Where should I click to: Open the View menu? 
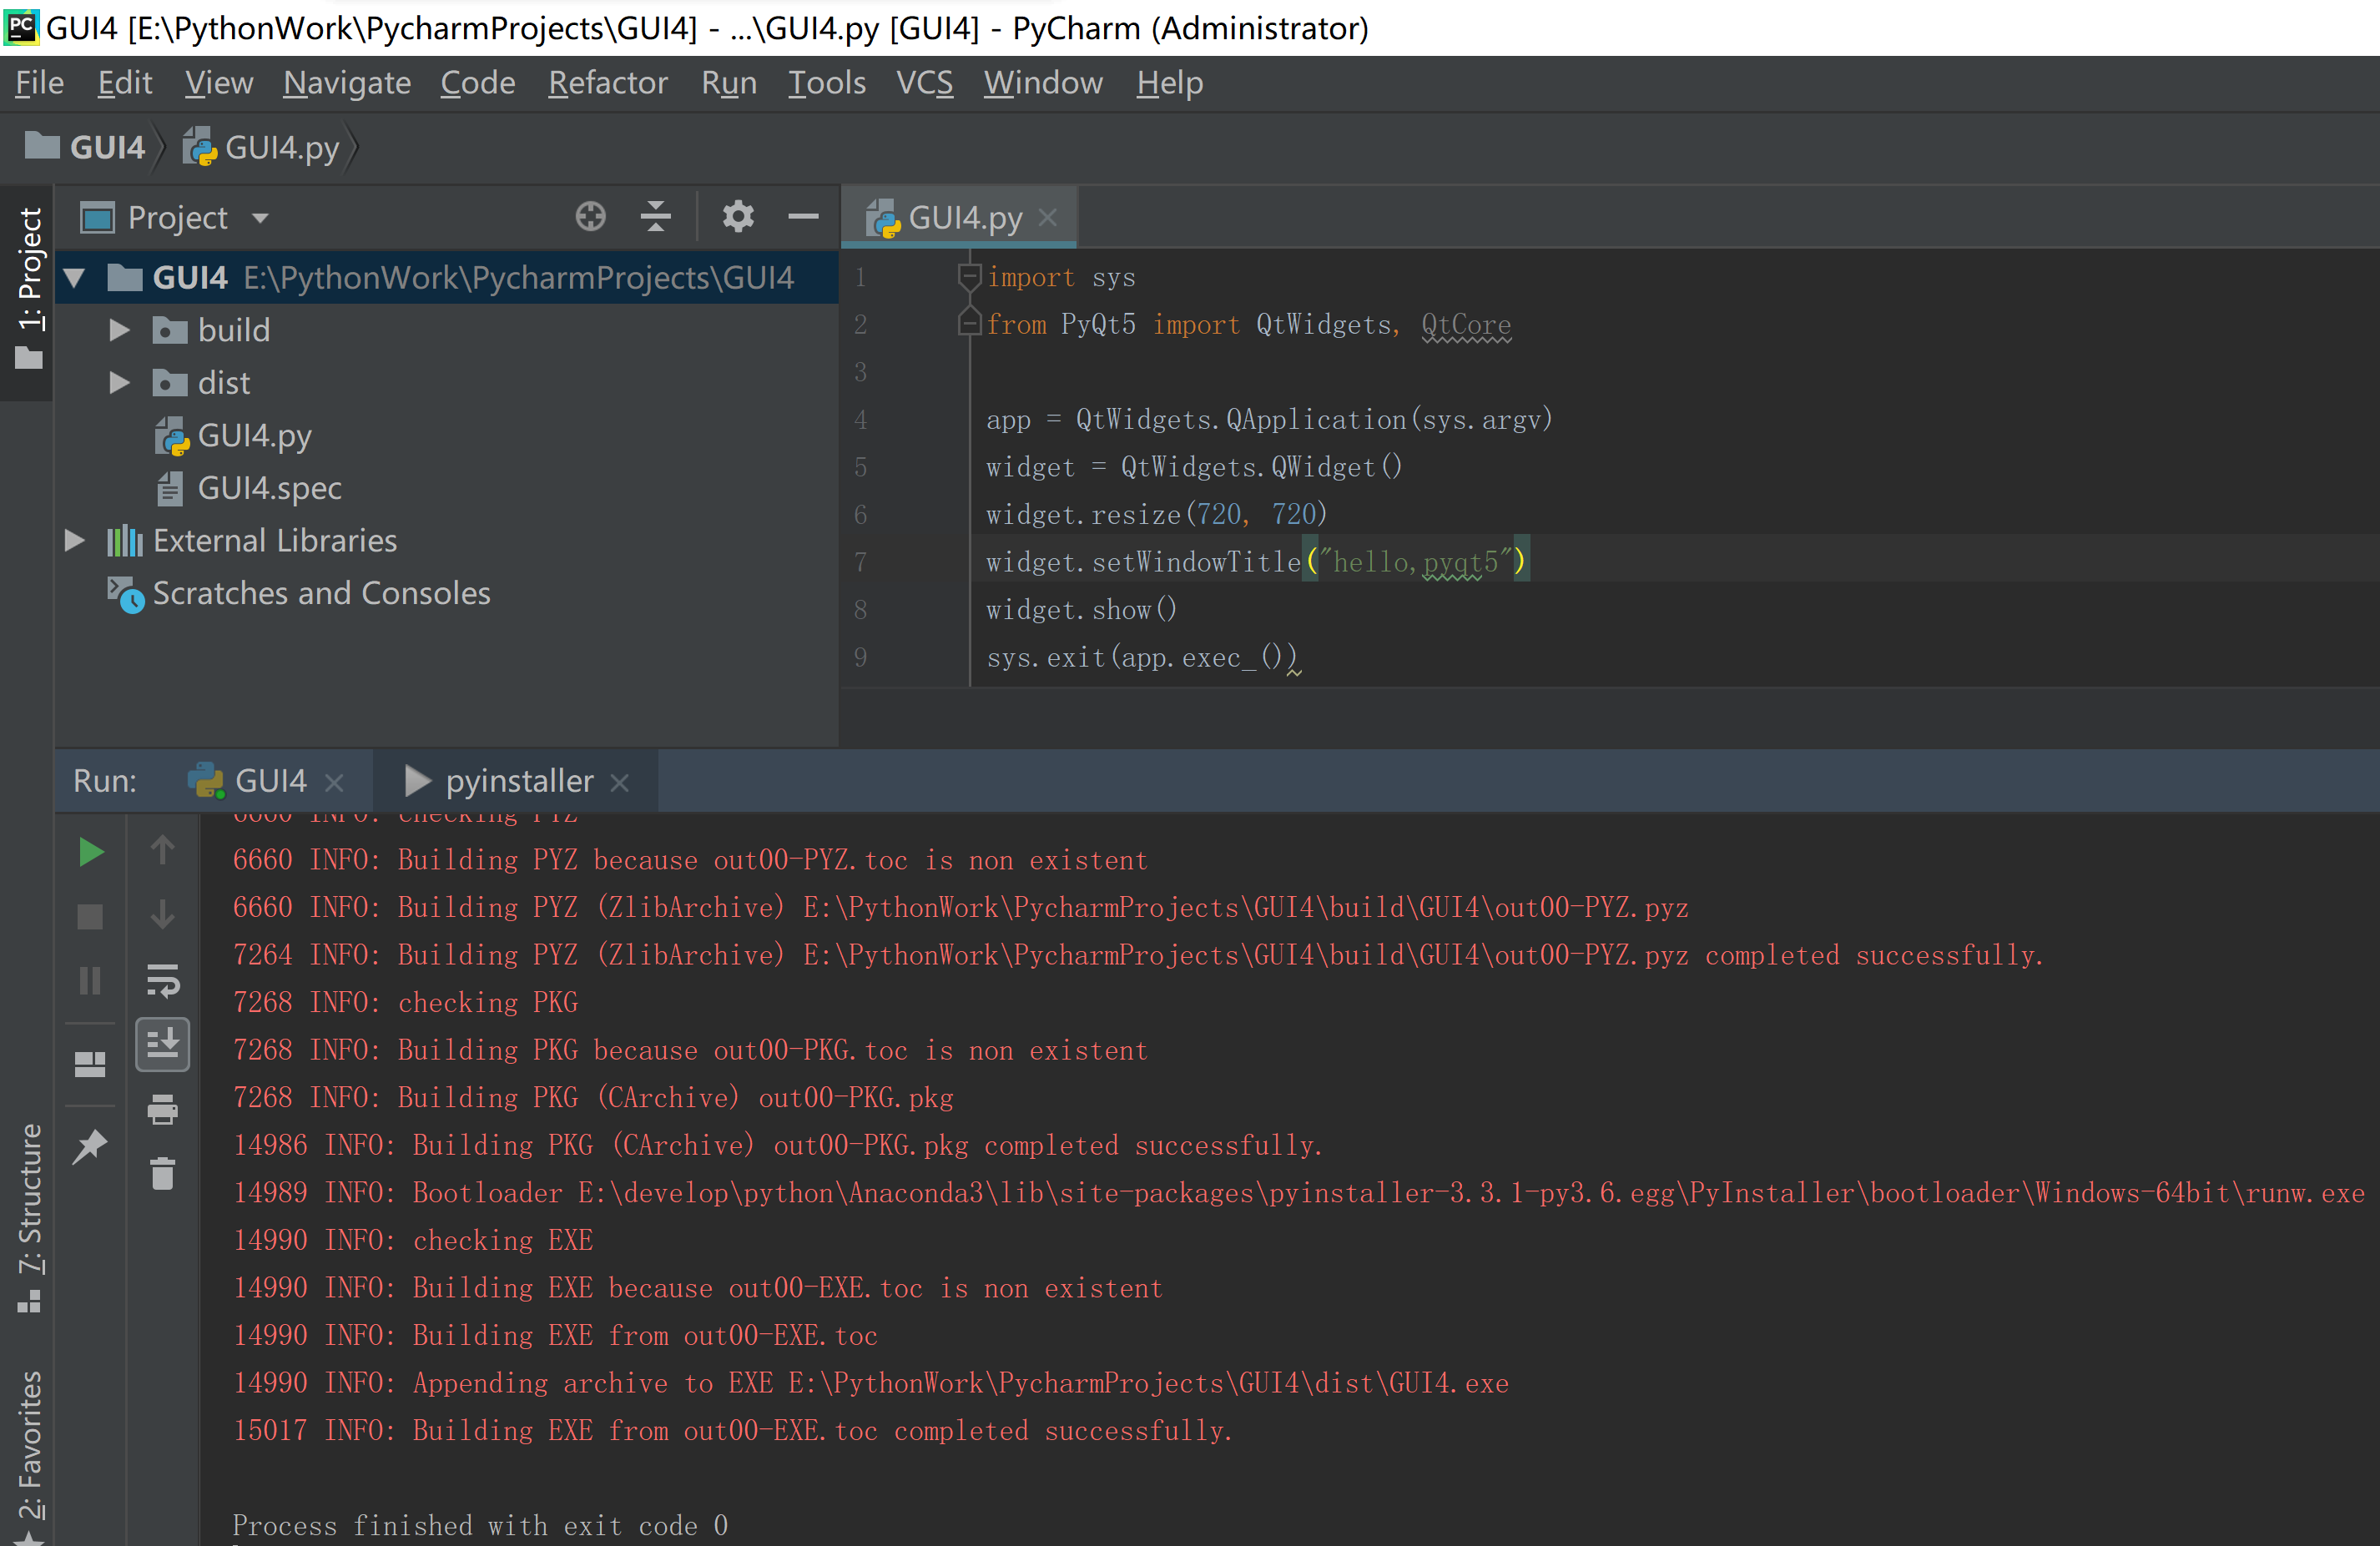coord(219,83)
